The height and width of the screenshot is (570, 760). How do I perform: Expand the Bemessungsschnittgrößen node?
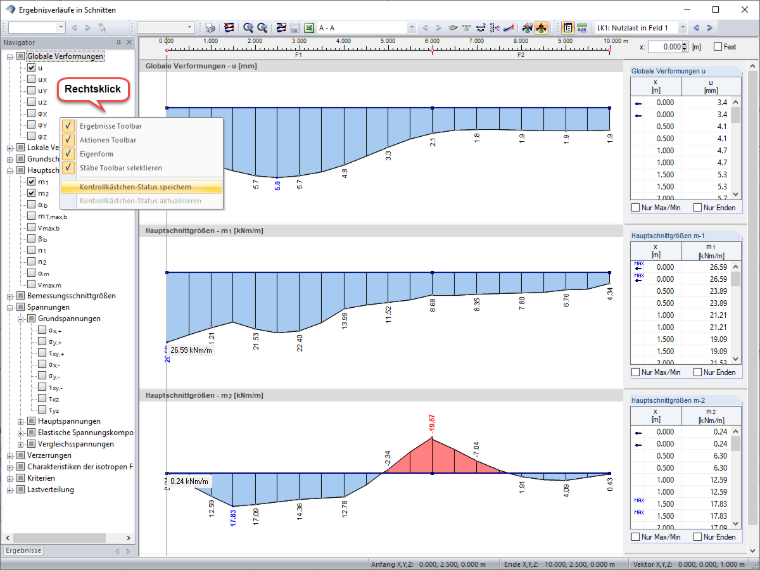point(10,296)
